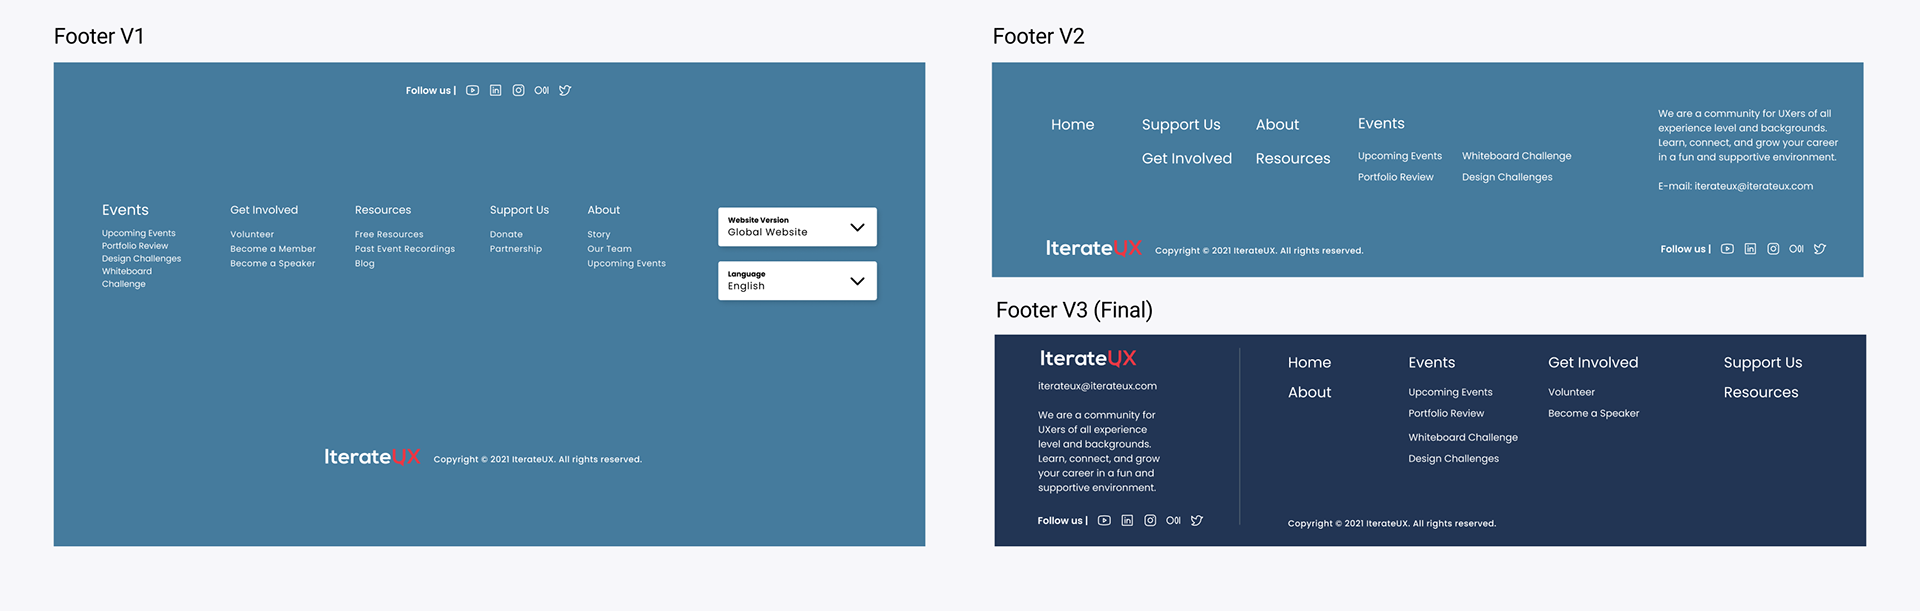Expand the Language English dropdown

point(797,281)
